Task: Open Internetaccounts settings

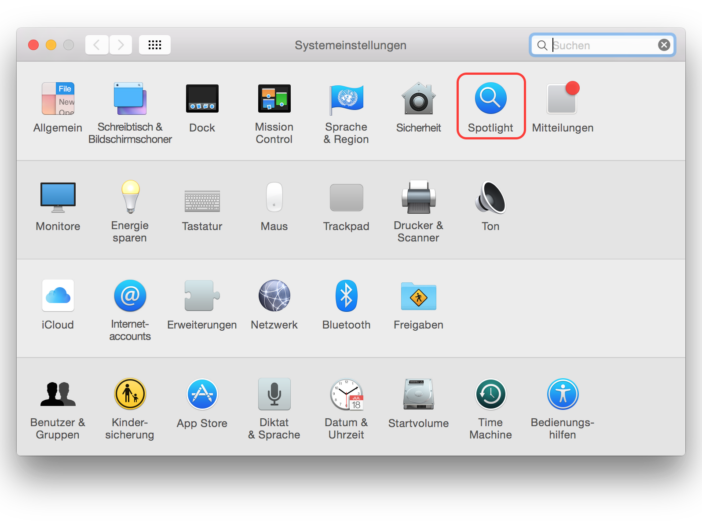Action: click(130, 310)
